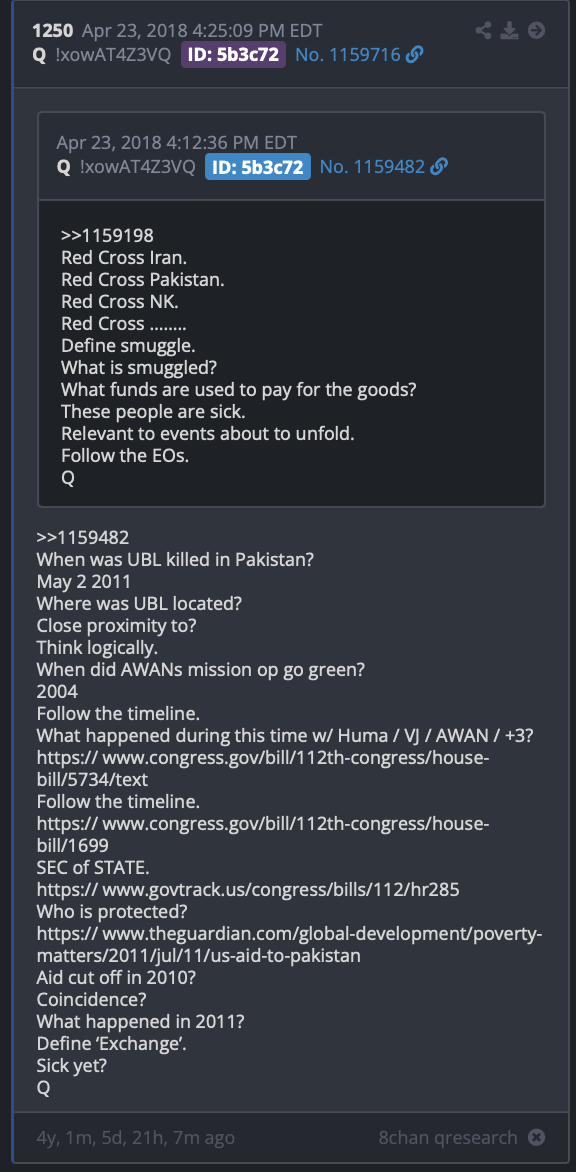Click the chain link icon beside No. 1159482
Screen dimensions: 576x1172
click(x=439, y=167)
